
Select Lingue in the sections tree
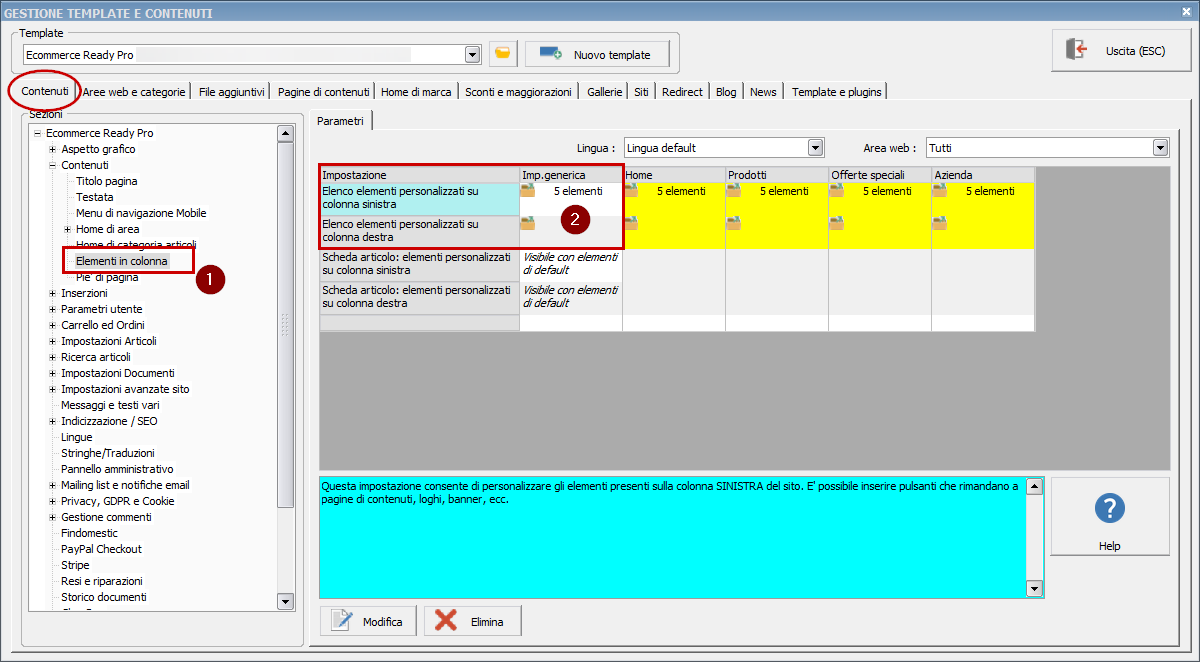click(76, 437)
